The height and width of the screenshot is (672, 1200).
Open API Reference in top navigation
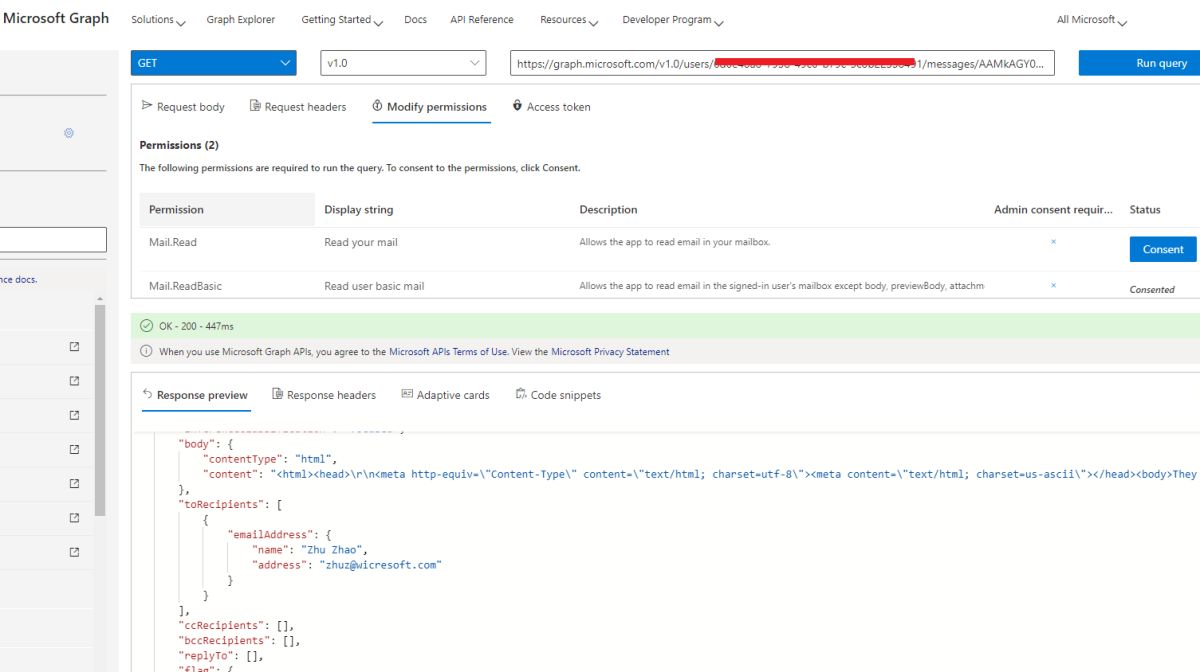click(482, 20)
